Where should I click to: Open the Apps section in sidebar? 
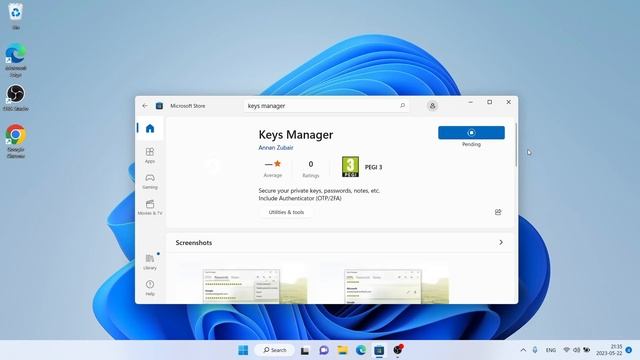point(150,155)
